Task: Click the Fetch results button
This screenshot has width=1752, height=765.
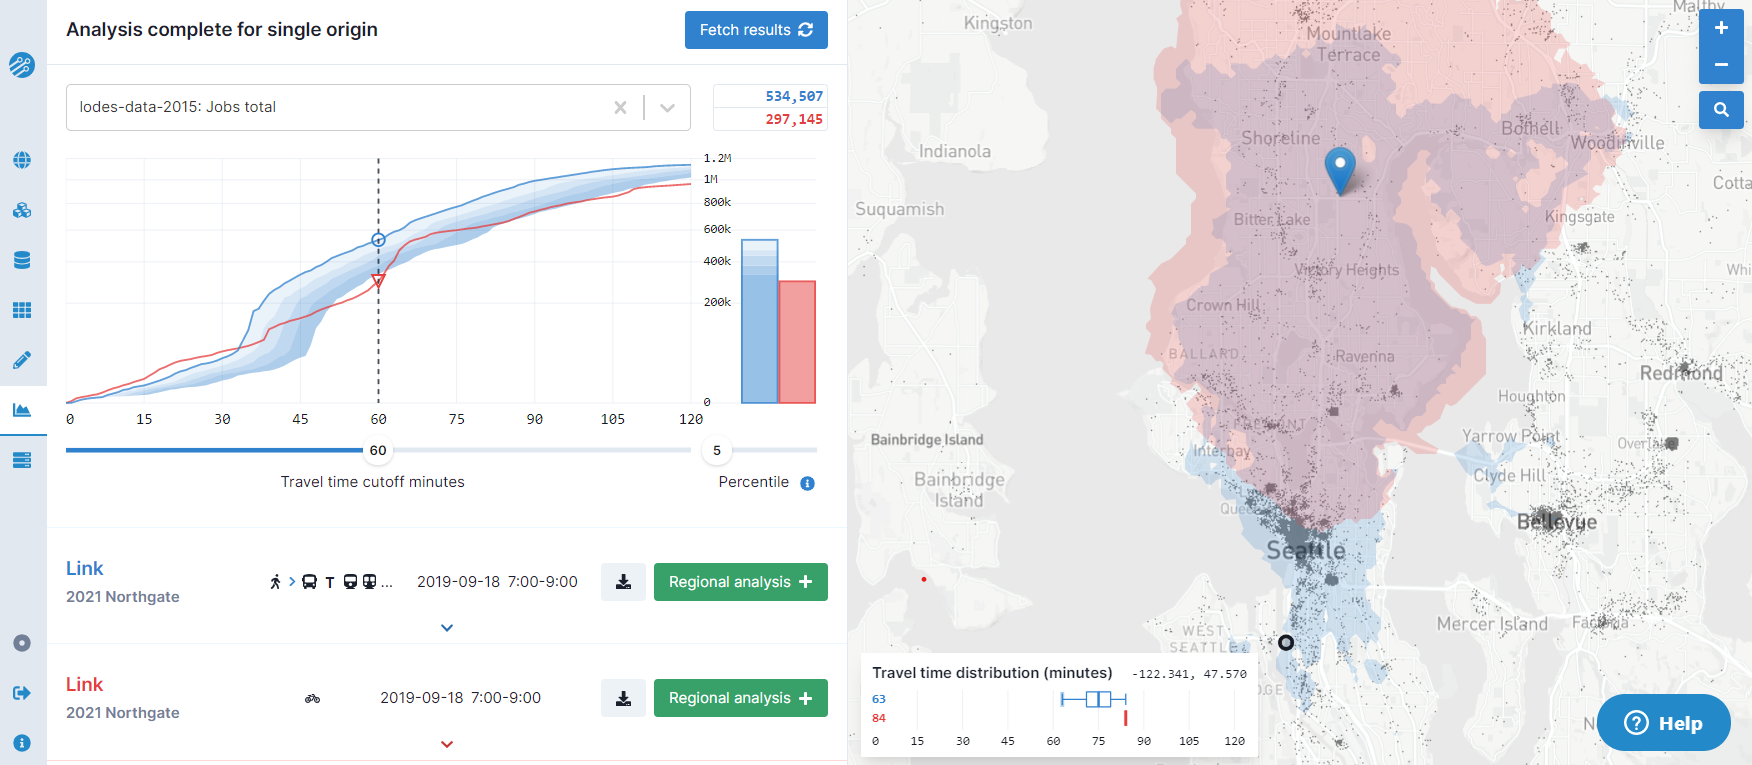Action: coord(756,30)
